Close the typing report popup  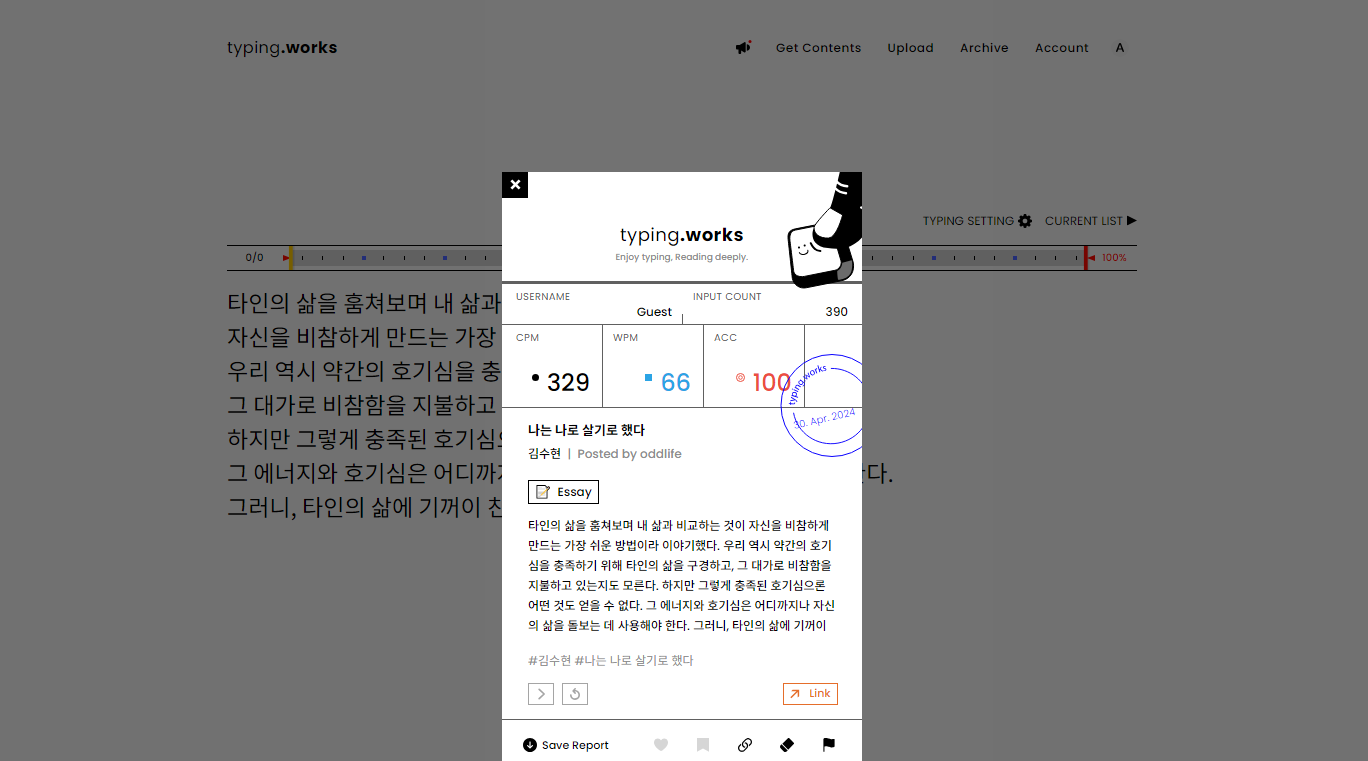tap(515, 185)
